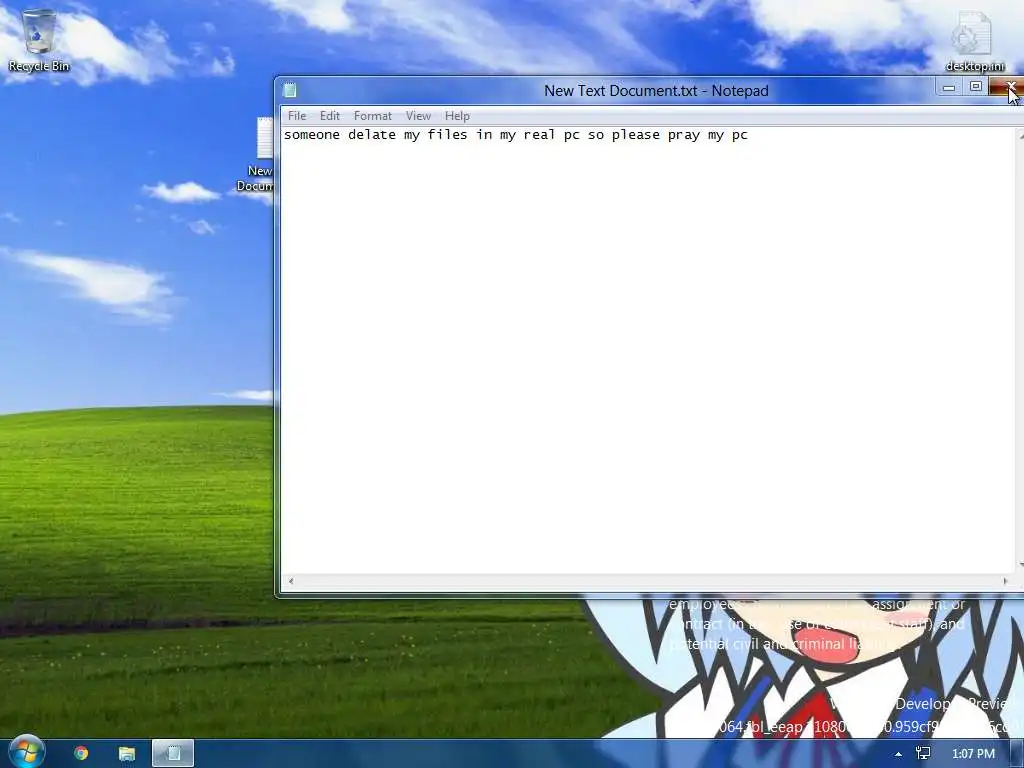
Task: Click the word 'delate' in the text
Action: click(x=372, y=135)
